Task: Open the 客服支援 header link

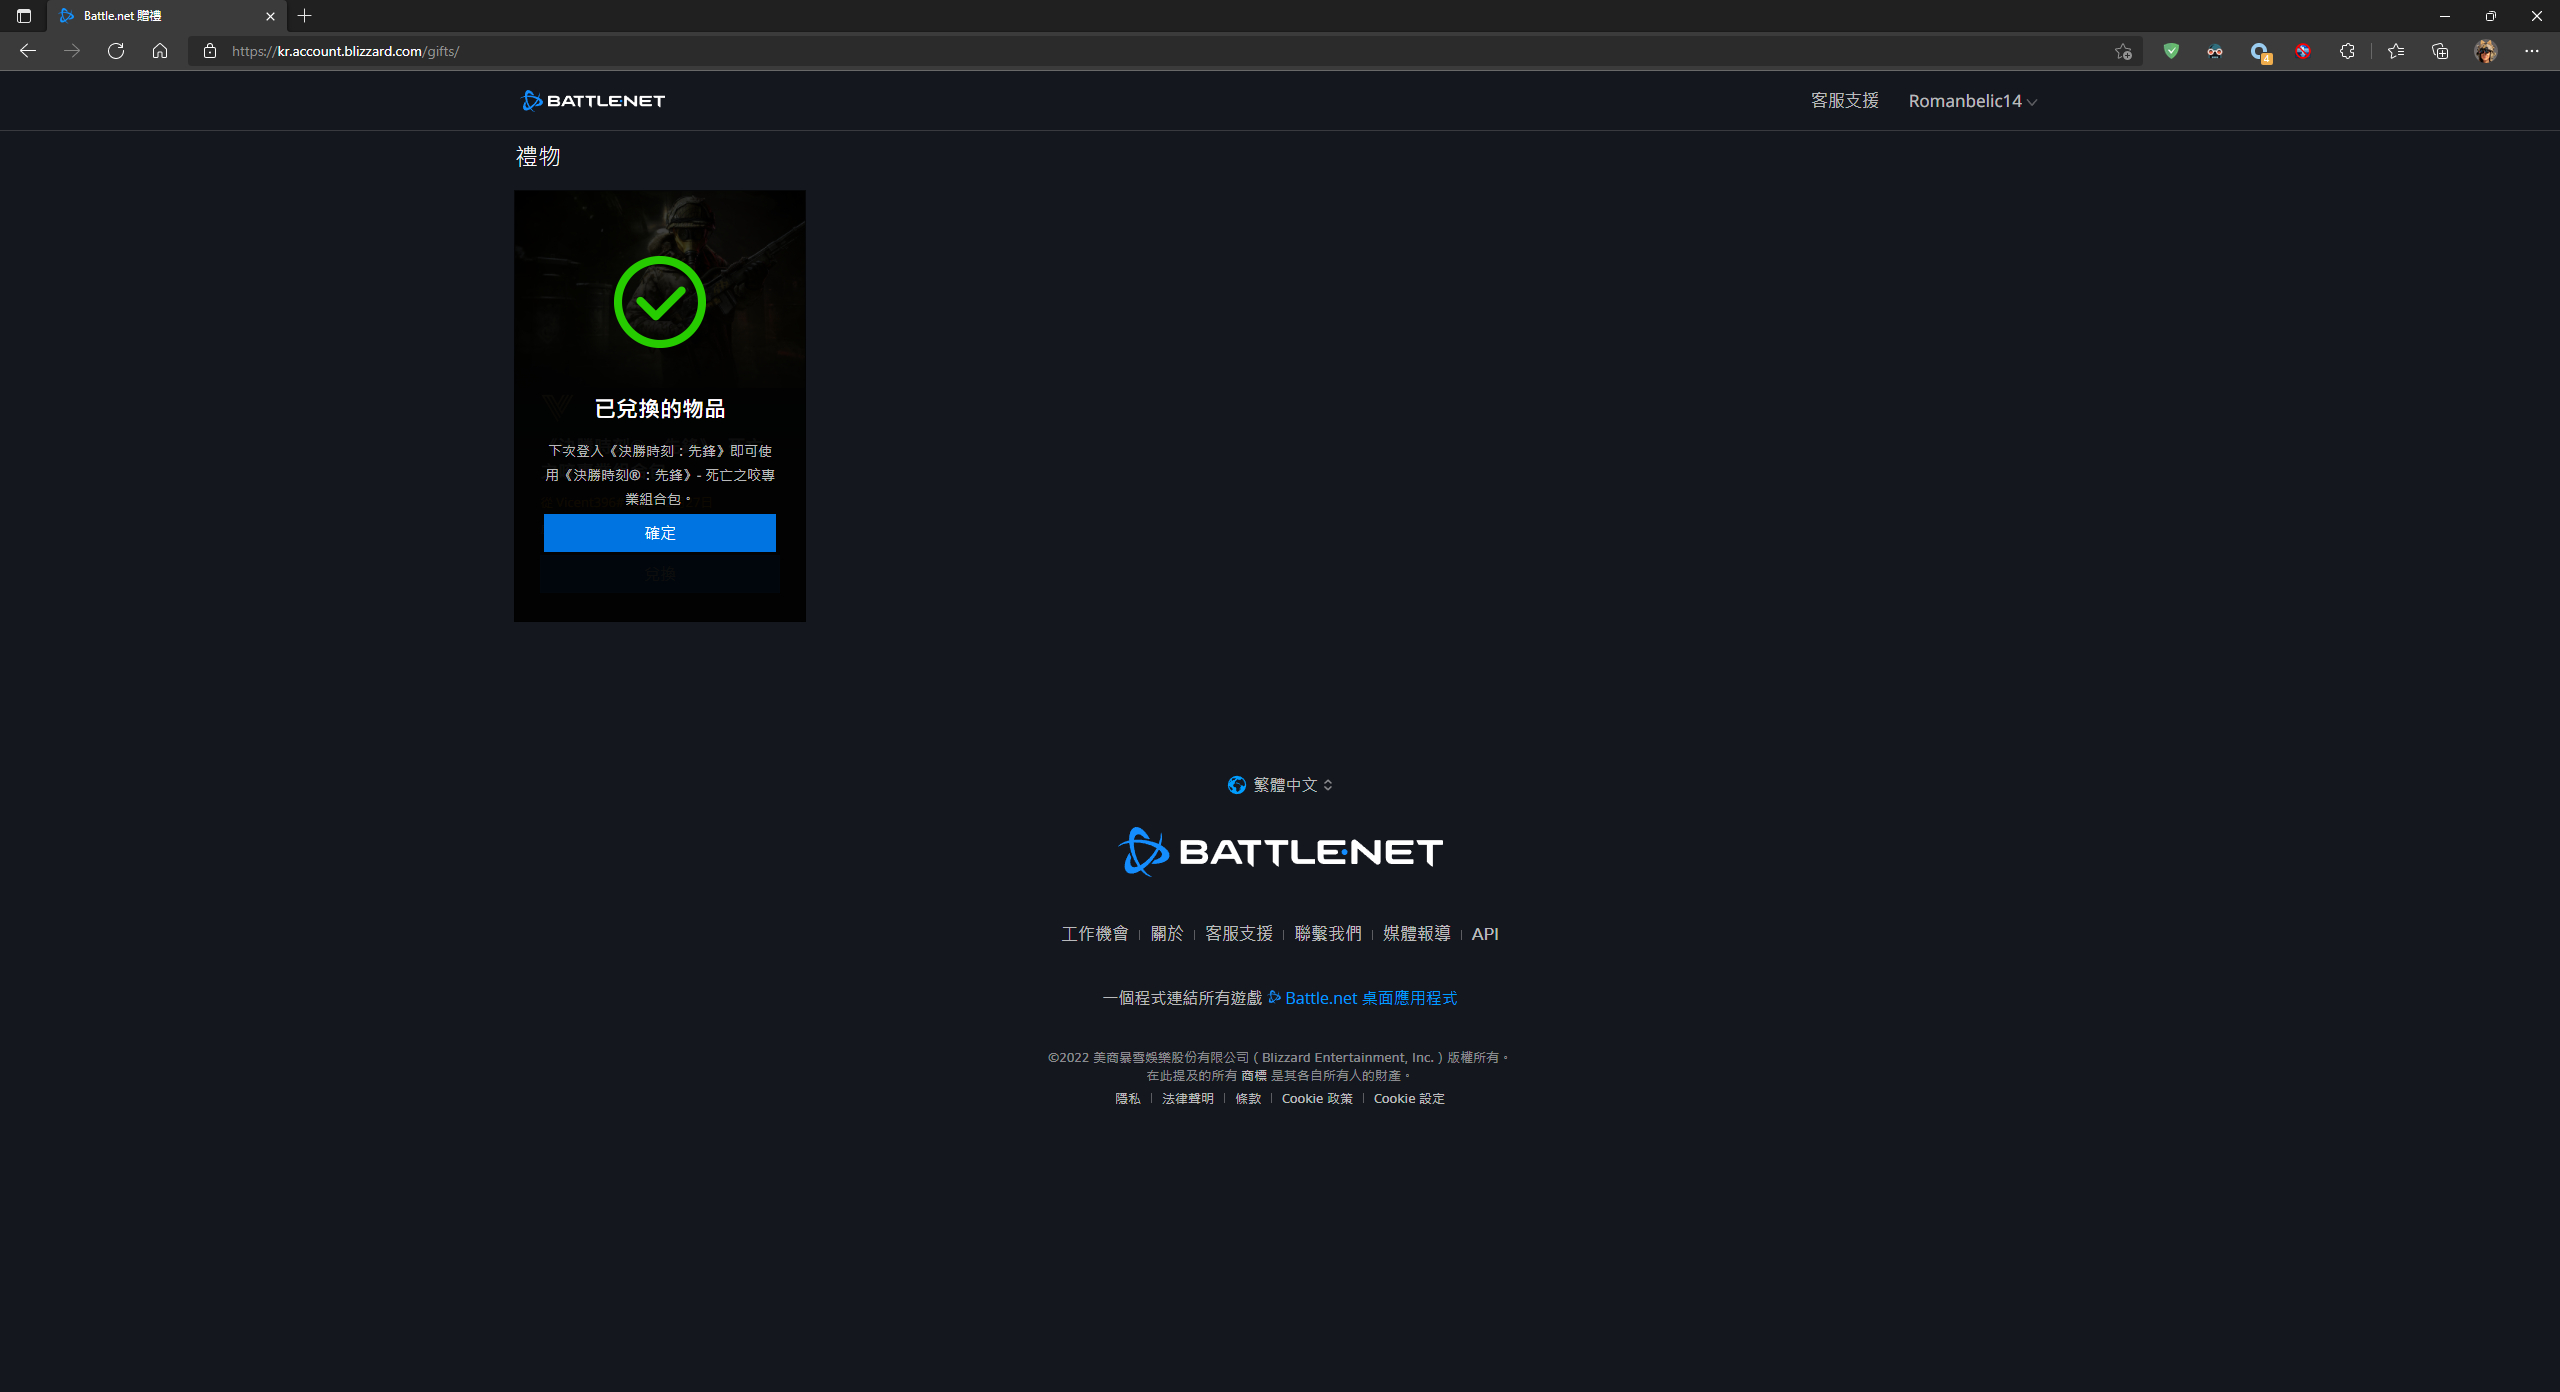Action: 1844,100
